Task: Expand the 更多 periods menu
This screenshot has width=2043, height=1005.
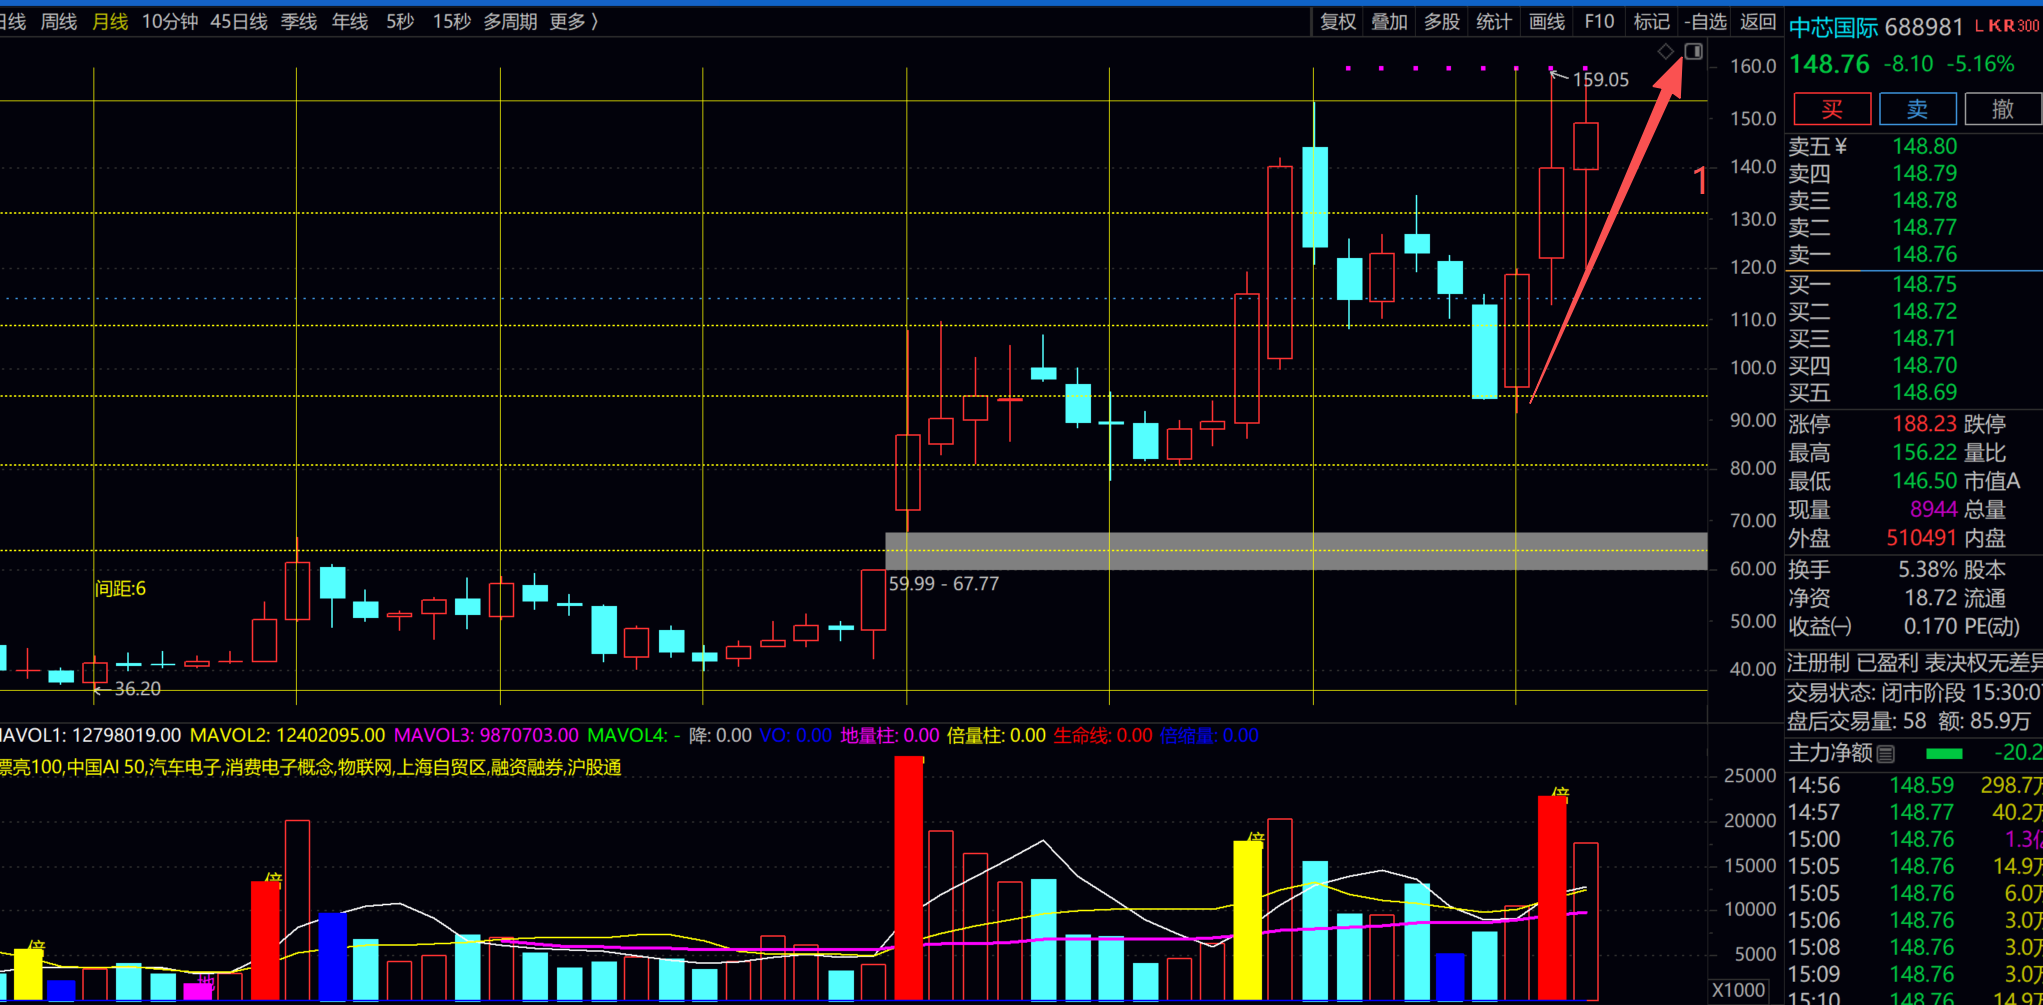Action: pos(574,21)
